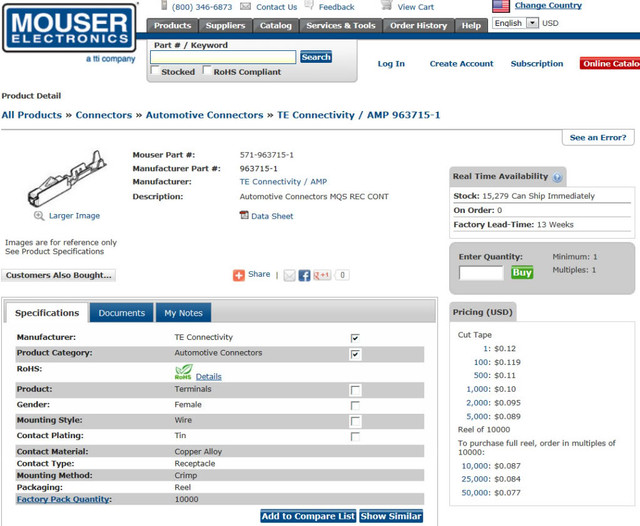This screenshot has height=526, width=640.
Task: Click Add to Compare List button
Action: click(308, 516)
